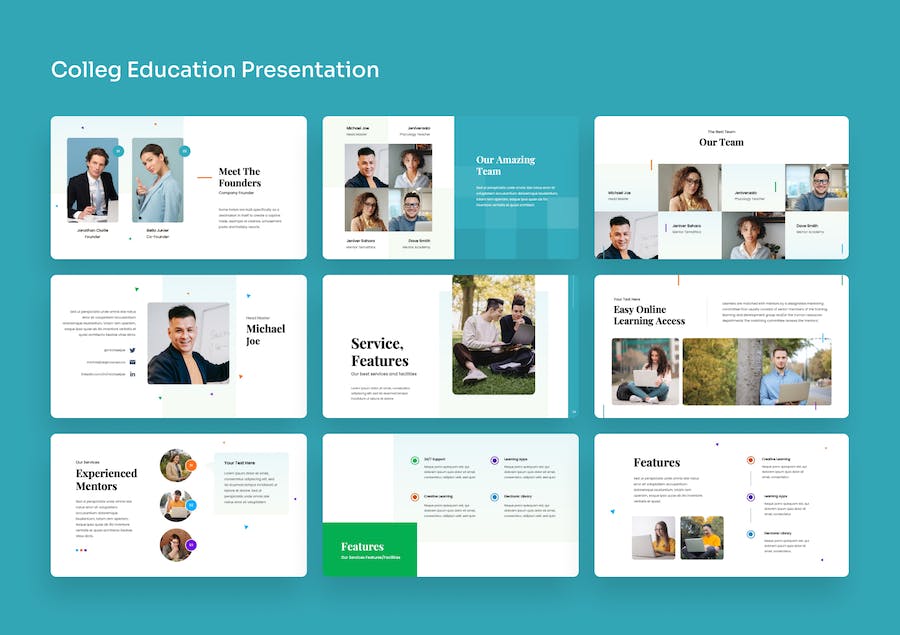The image size is (900, 635).
Task: Click the purple number badge on third mentor photo
Action: [x=191, y=545]
